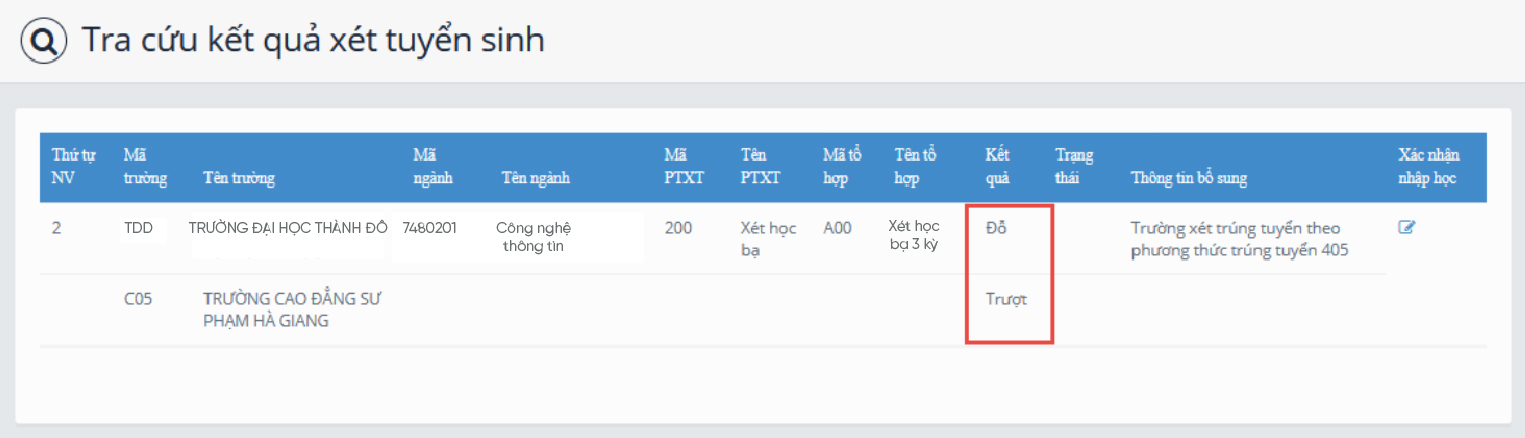Click the 'Mã ngành' column header
1525x438 pixels.
433,167
